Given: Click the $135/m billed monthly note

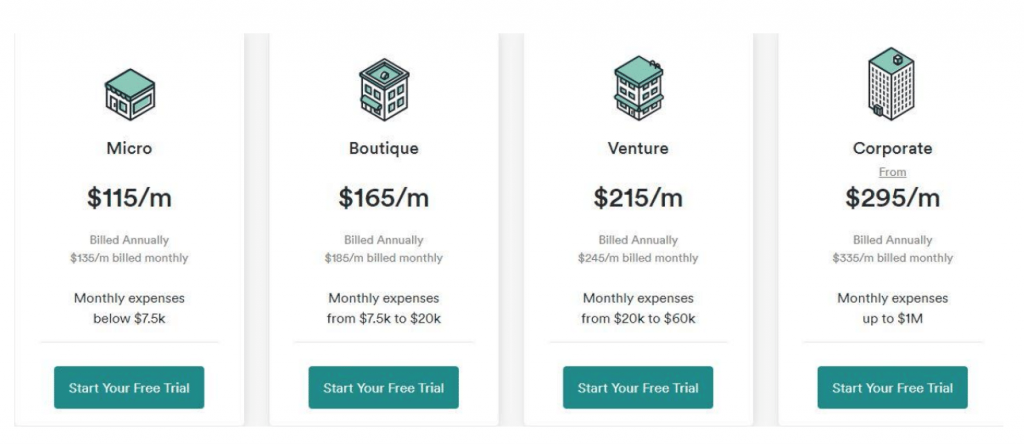Looking at the screenshot, I should click(129, 258).
